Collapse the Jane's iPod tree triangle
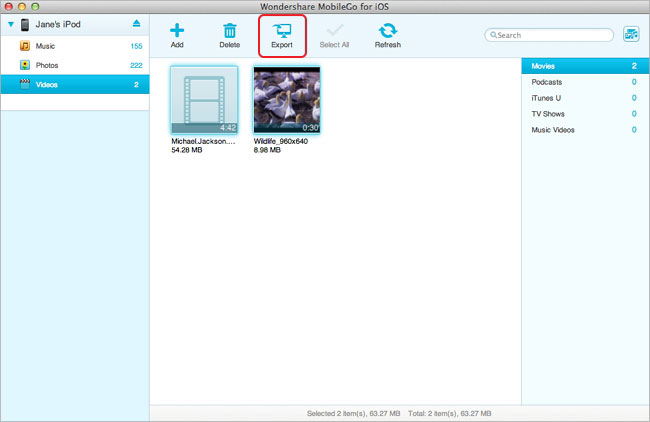650x422 pixels. coord(11,24)
